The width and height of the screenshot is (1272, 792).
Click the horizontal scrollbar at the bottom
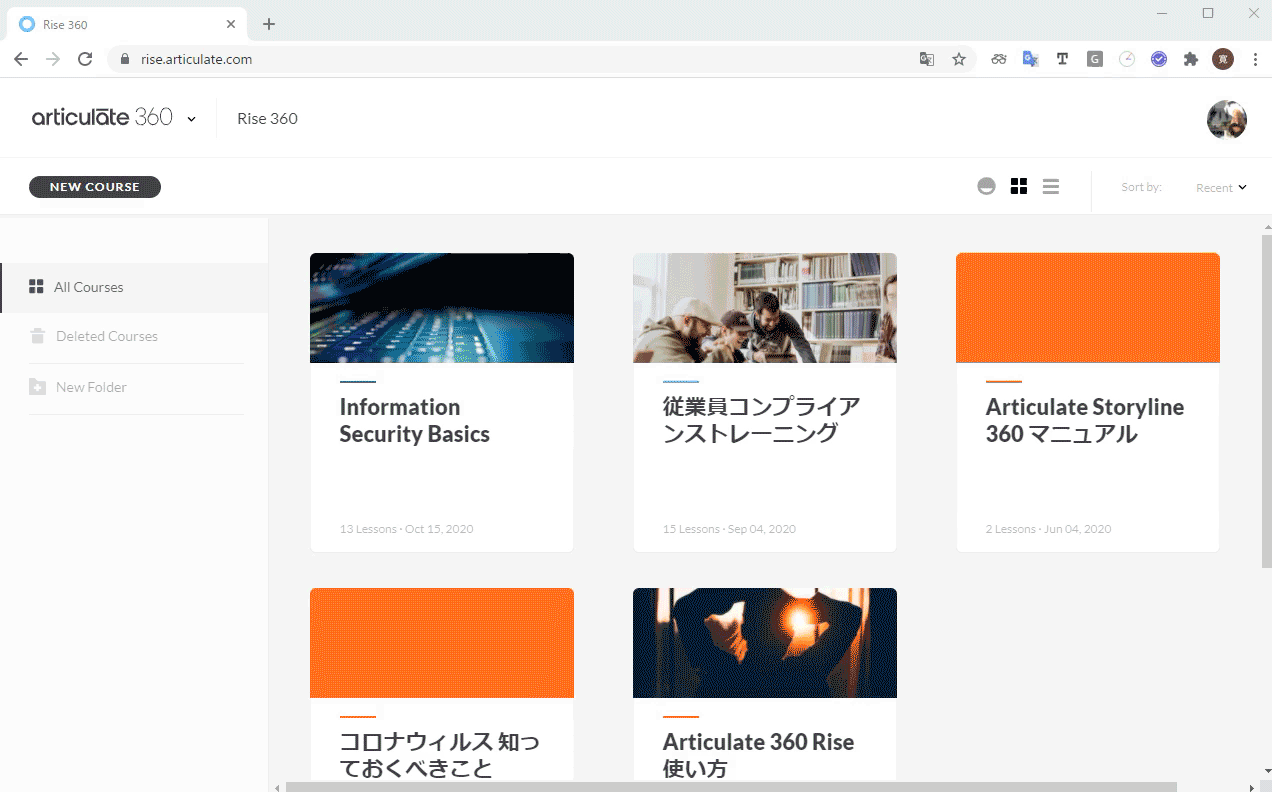pyautogui.click(x=731, y=787)
